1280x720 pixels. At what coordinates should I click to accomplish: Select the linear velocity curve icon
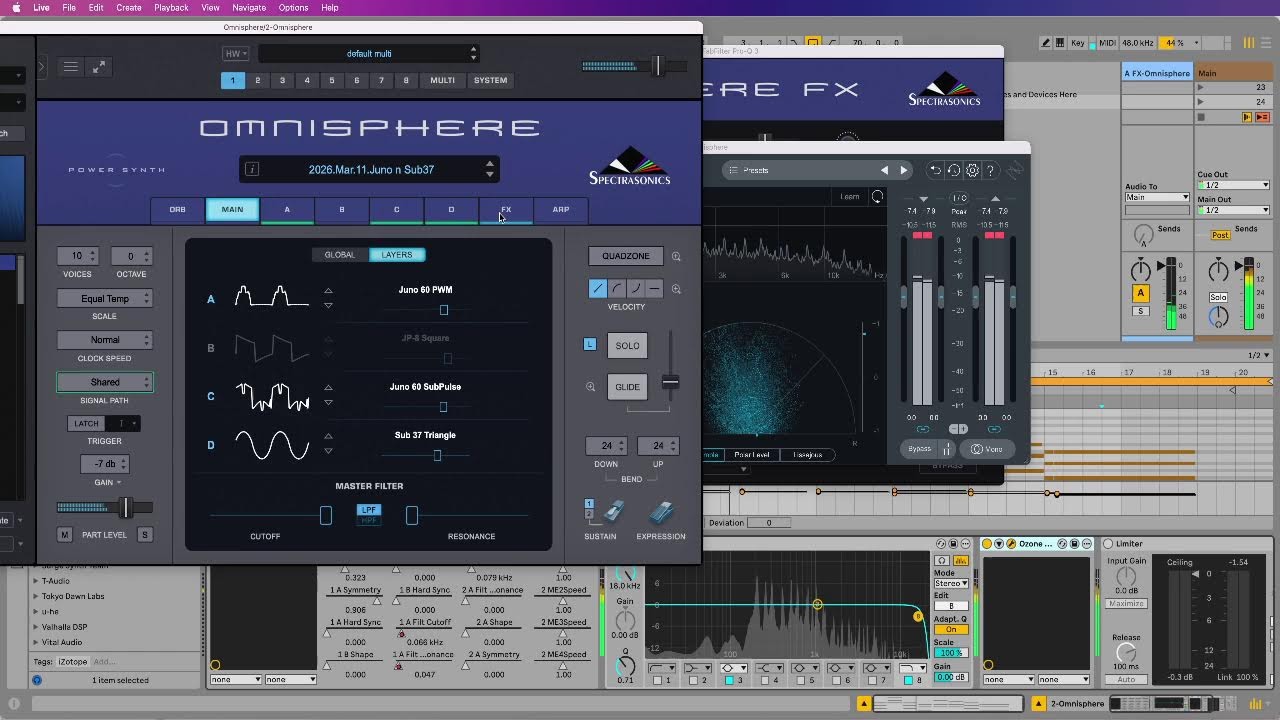(598, 289)
